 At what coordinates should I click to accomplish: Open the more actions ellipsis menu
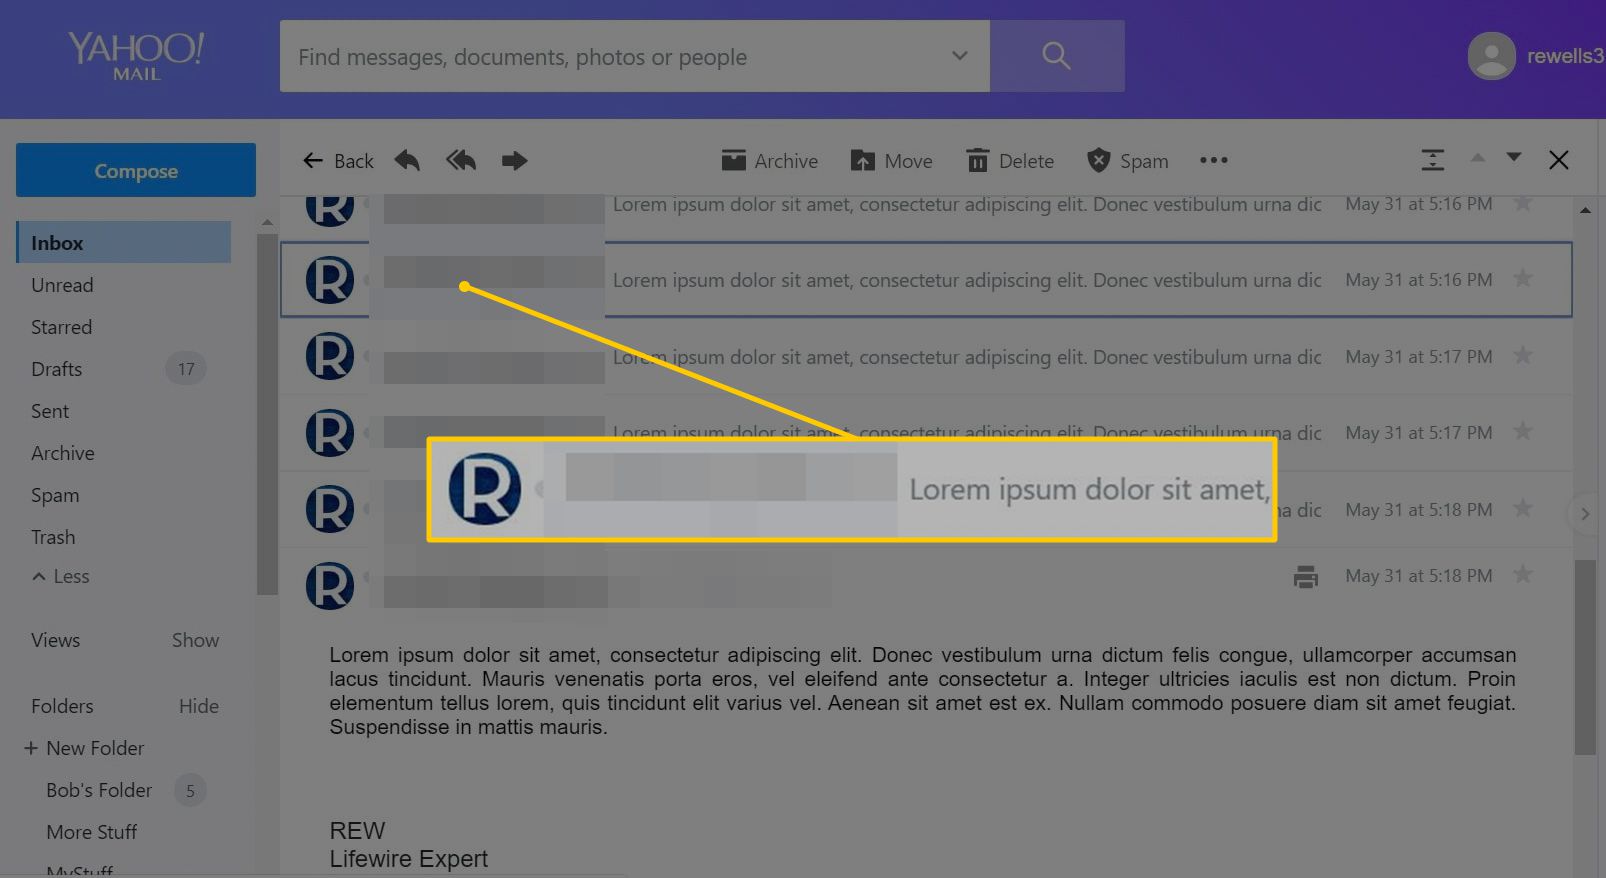[1213, 160]
